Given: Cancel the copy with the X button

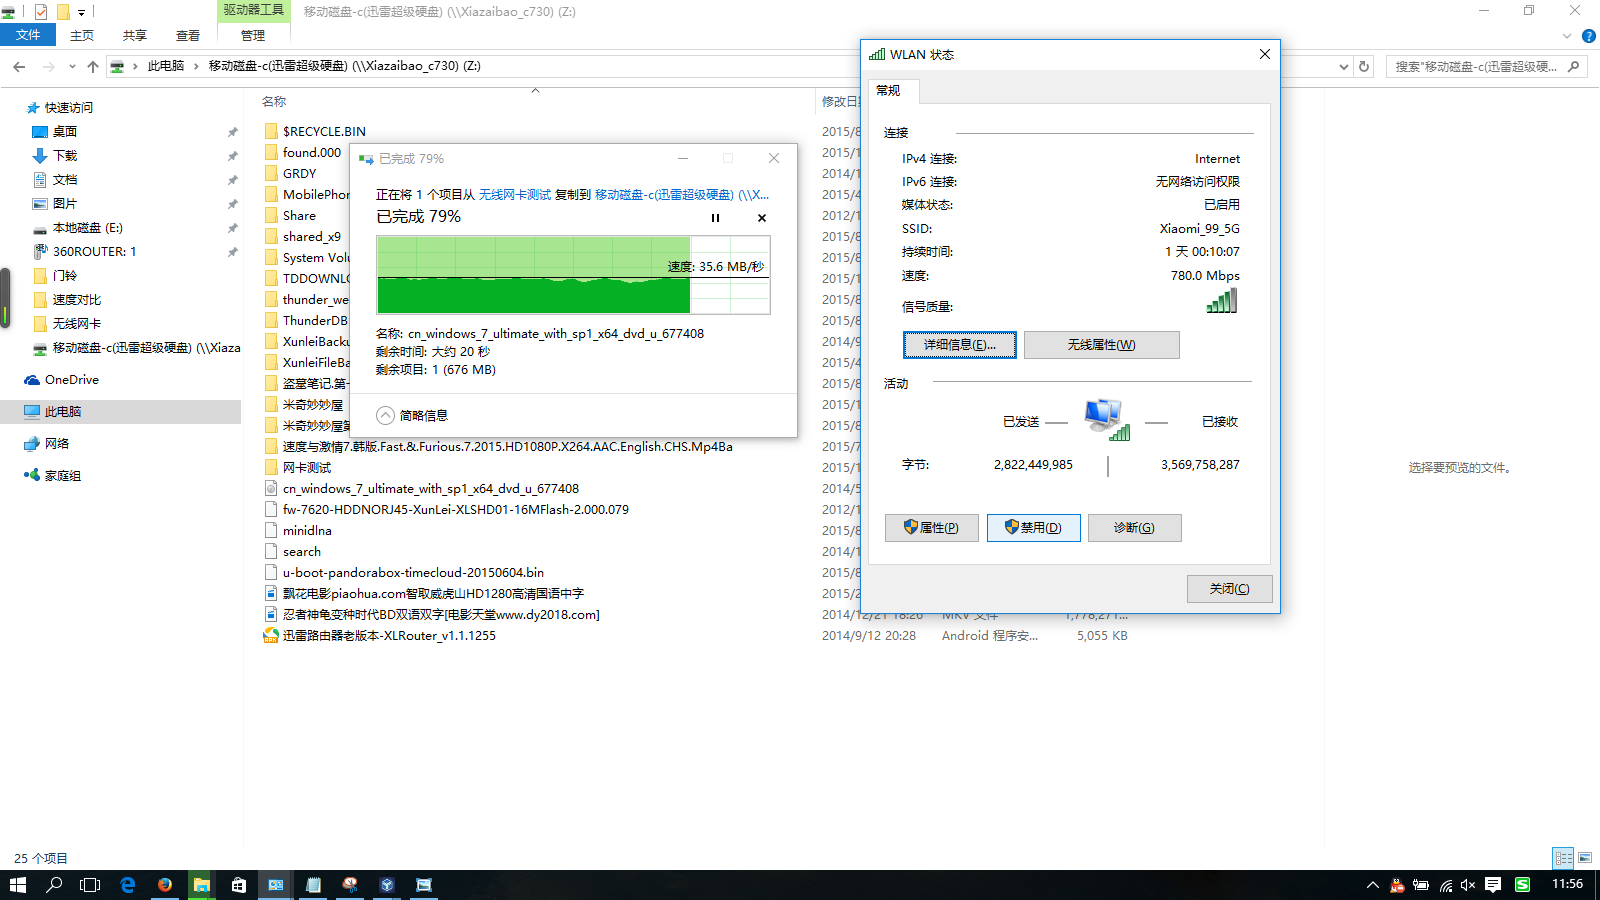Looking at the screenshot, I should coord(762,218).
